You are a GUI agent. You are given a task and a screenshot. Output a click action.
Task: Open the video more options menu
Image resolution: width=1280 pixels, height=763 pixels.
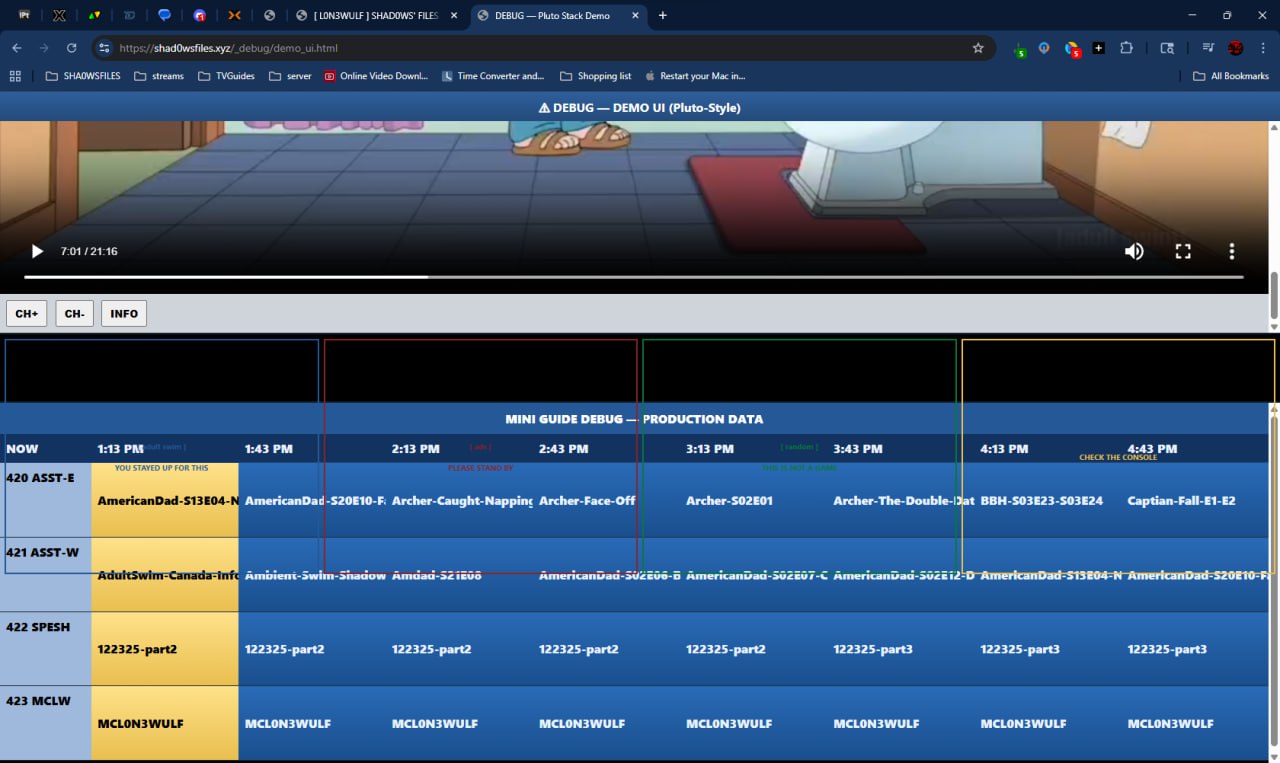pyautogui.click(x=1232, y=251)
